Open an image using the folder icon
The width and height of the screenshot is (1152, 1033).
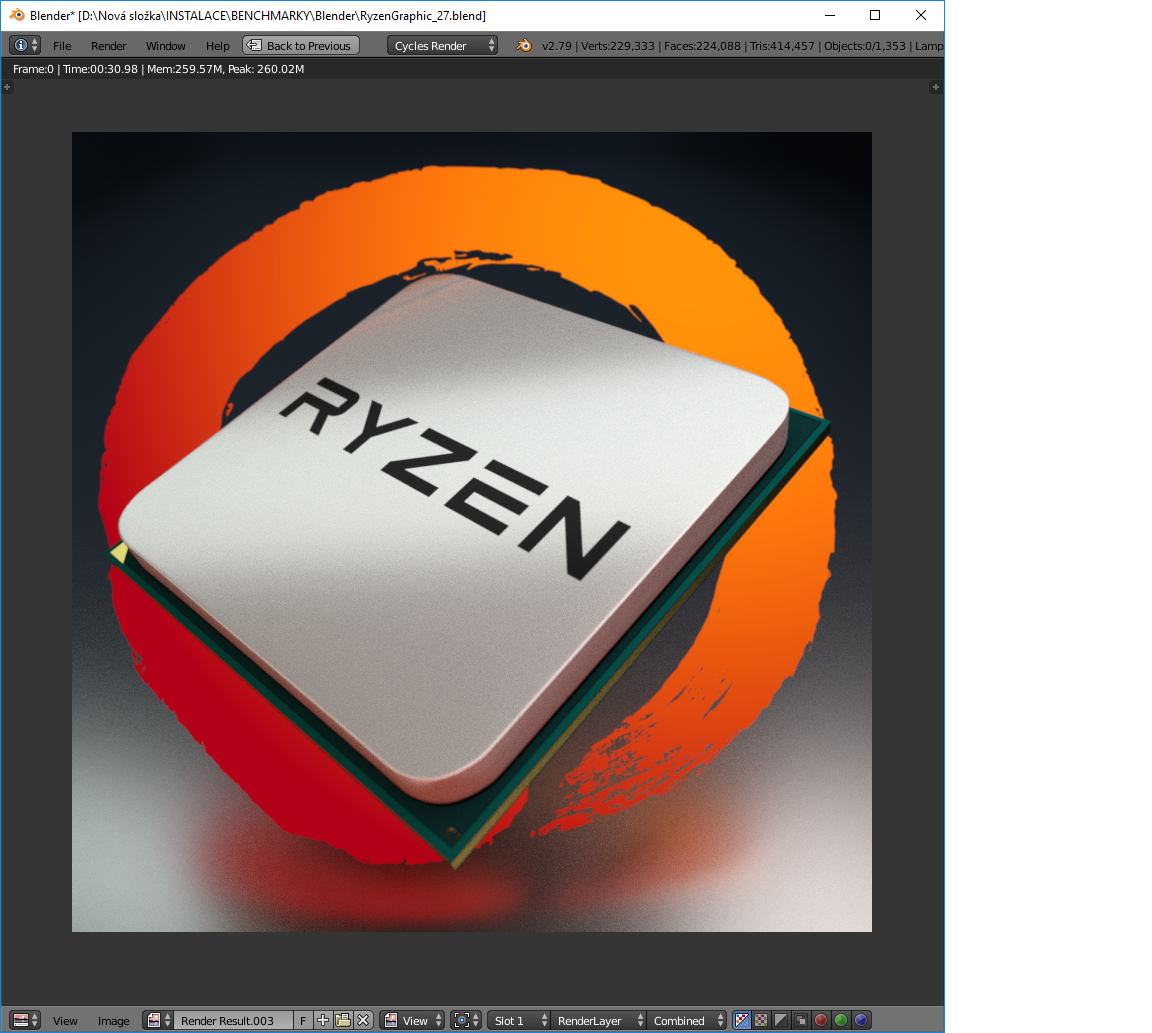click(x=343, y=1020)
